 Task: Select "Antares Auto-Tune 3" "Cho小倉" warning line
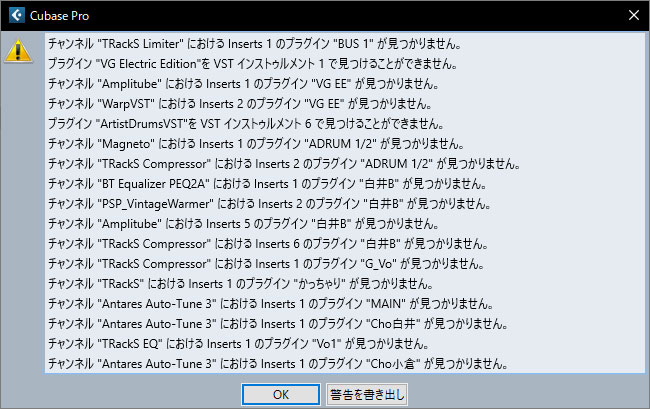(278, 364)
